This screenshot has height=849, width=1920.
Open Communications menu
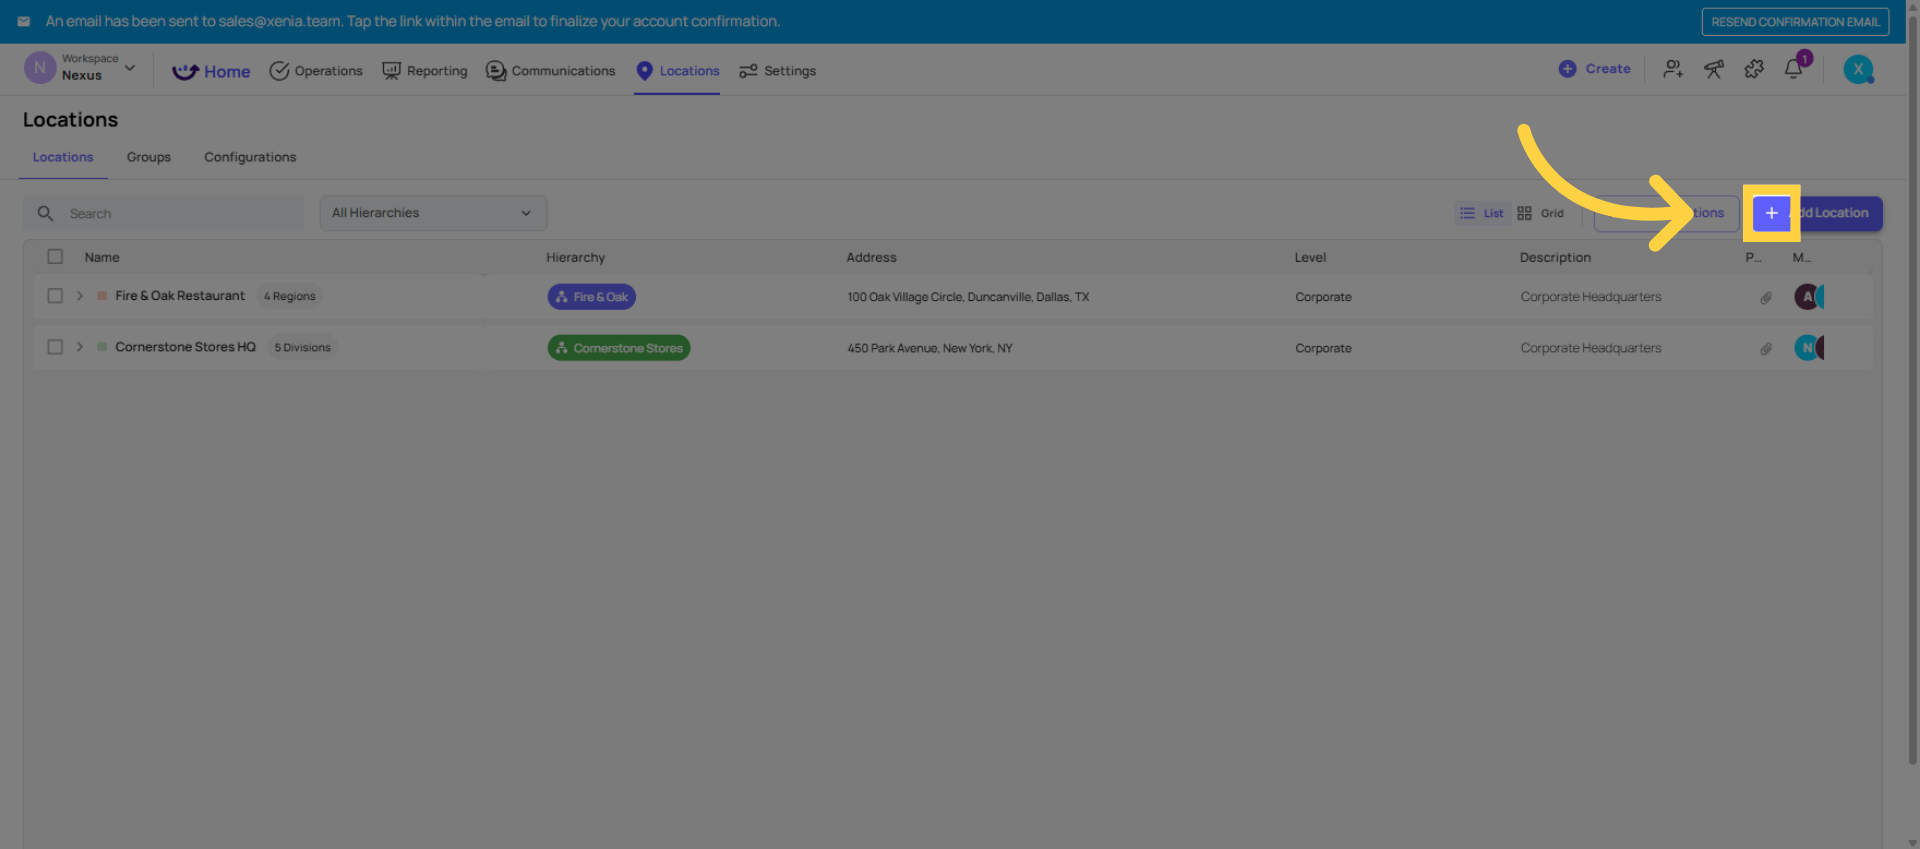551,71
